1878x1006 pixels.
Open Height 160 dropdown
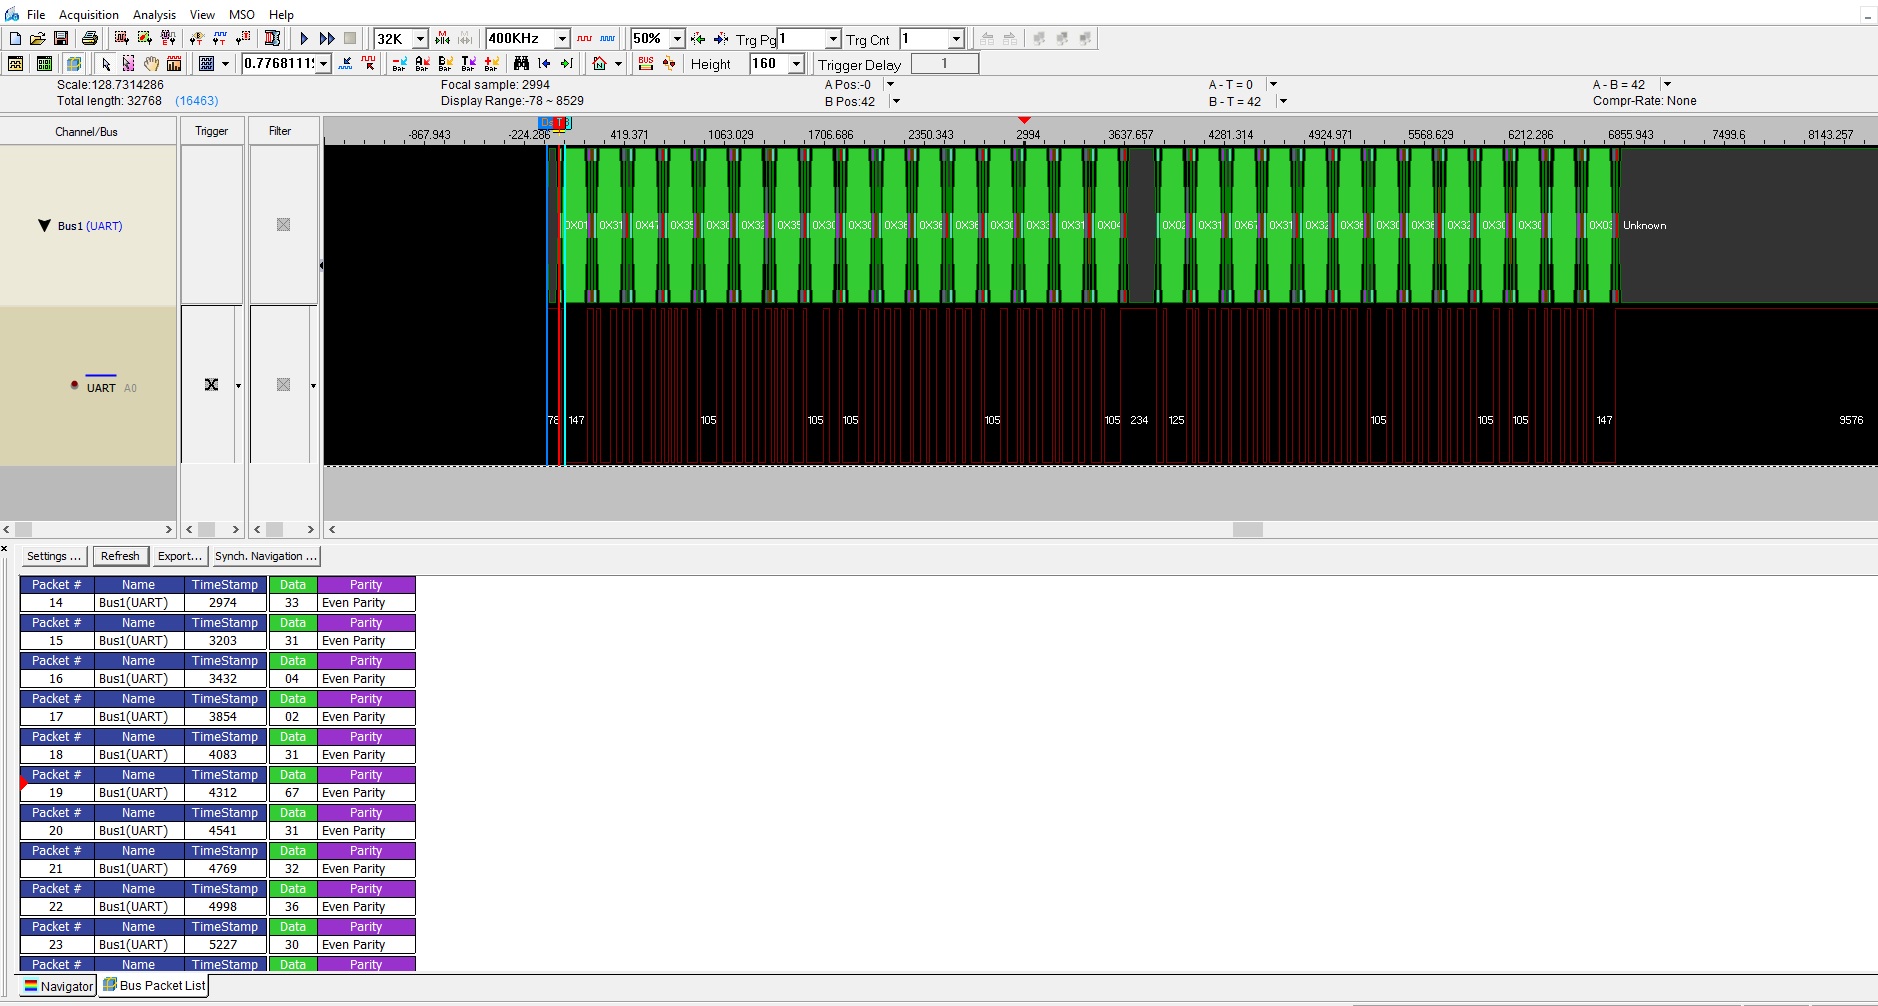pos(796,64)
